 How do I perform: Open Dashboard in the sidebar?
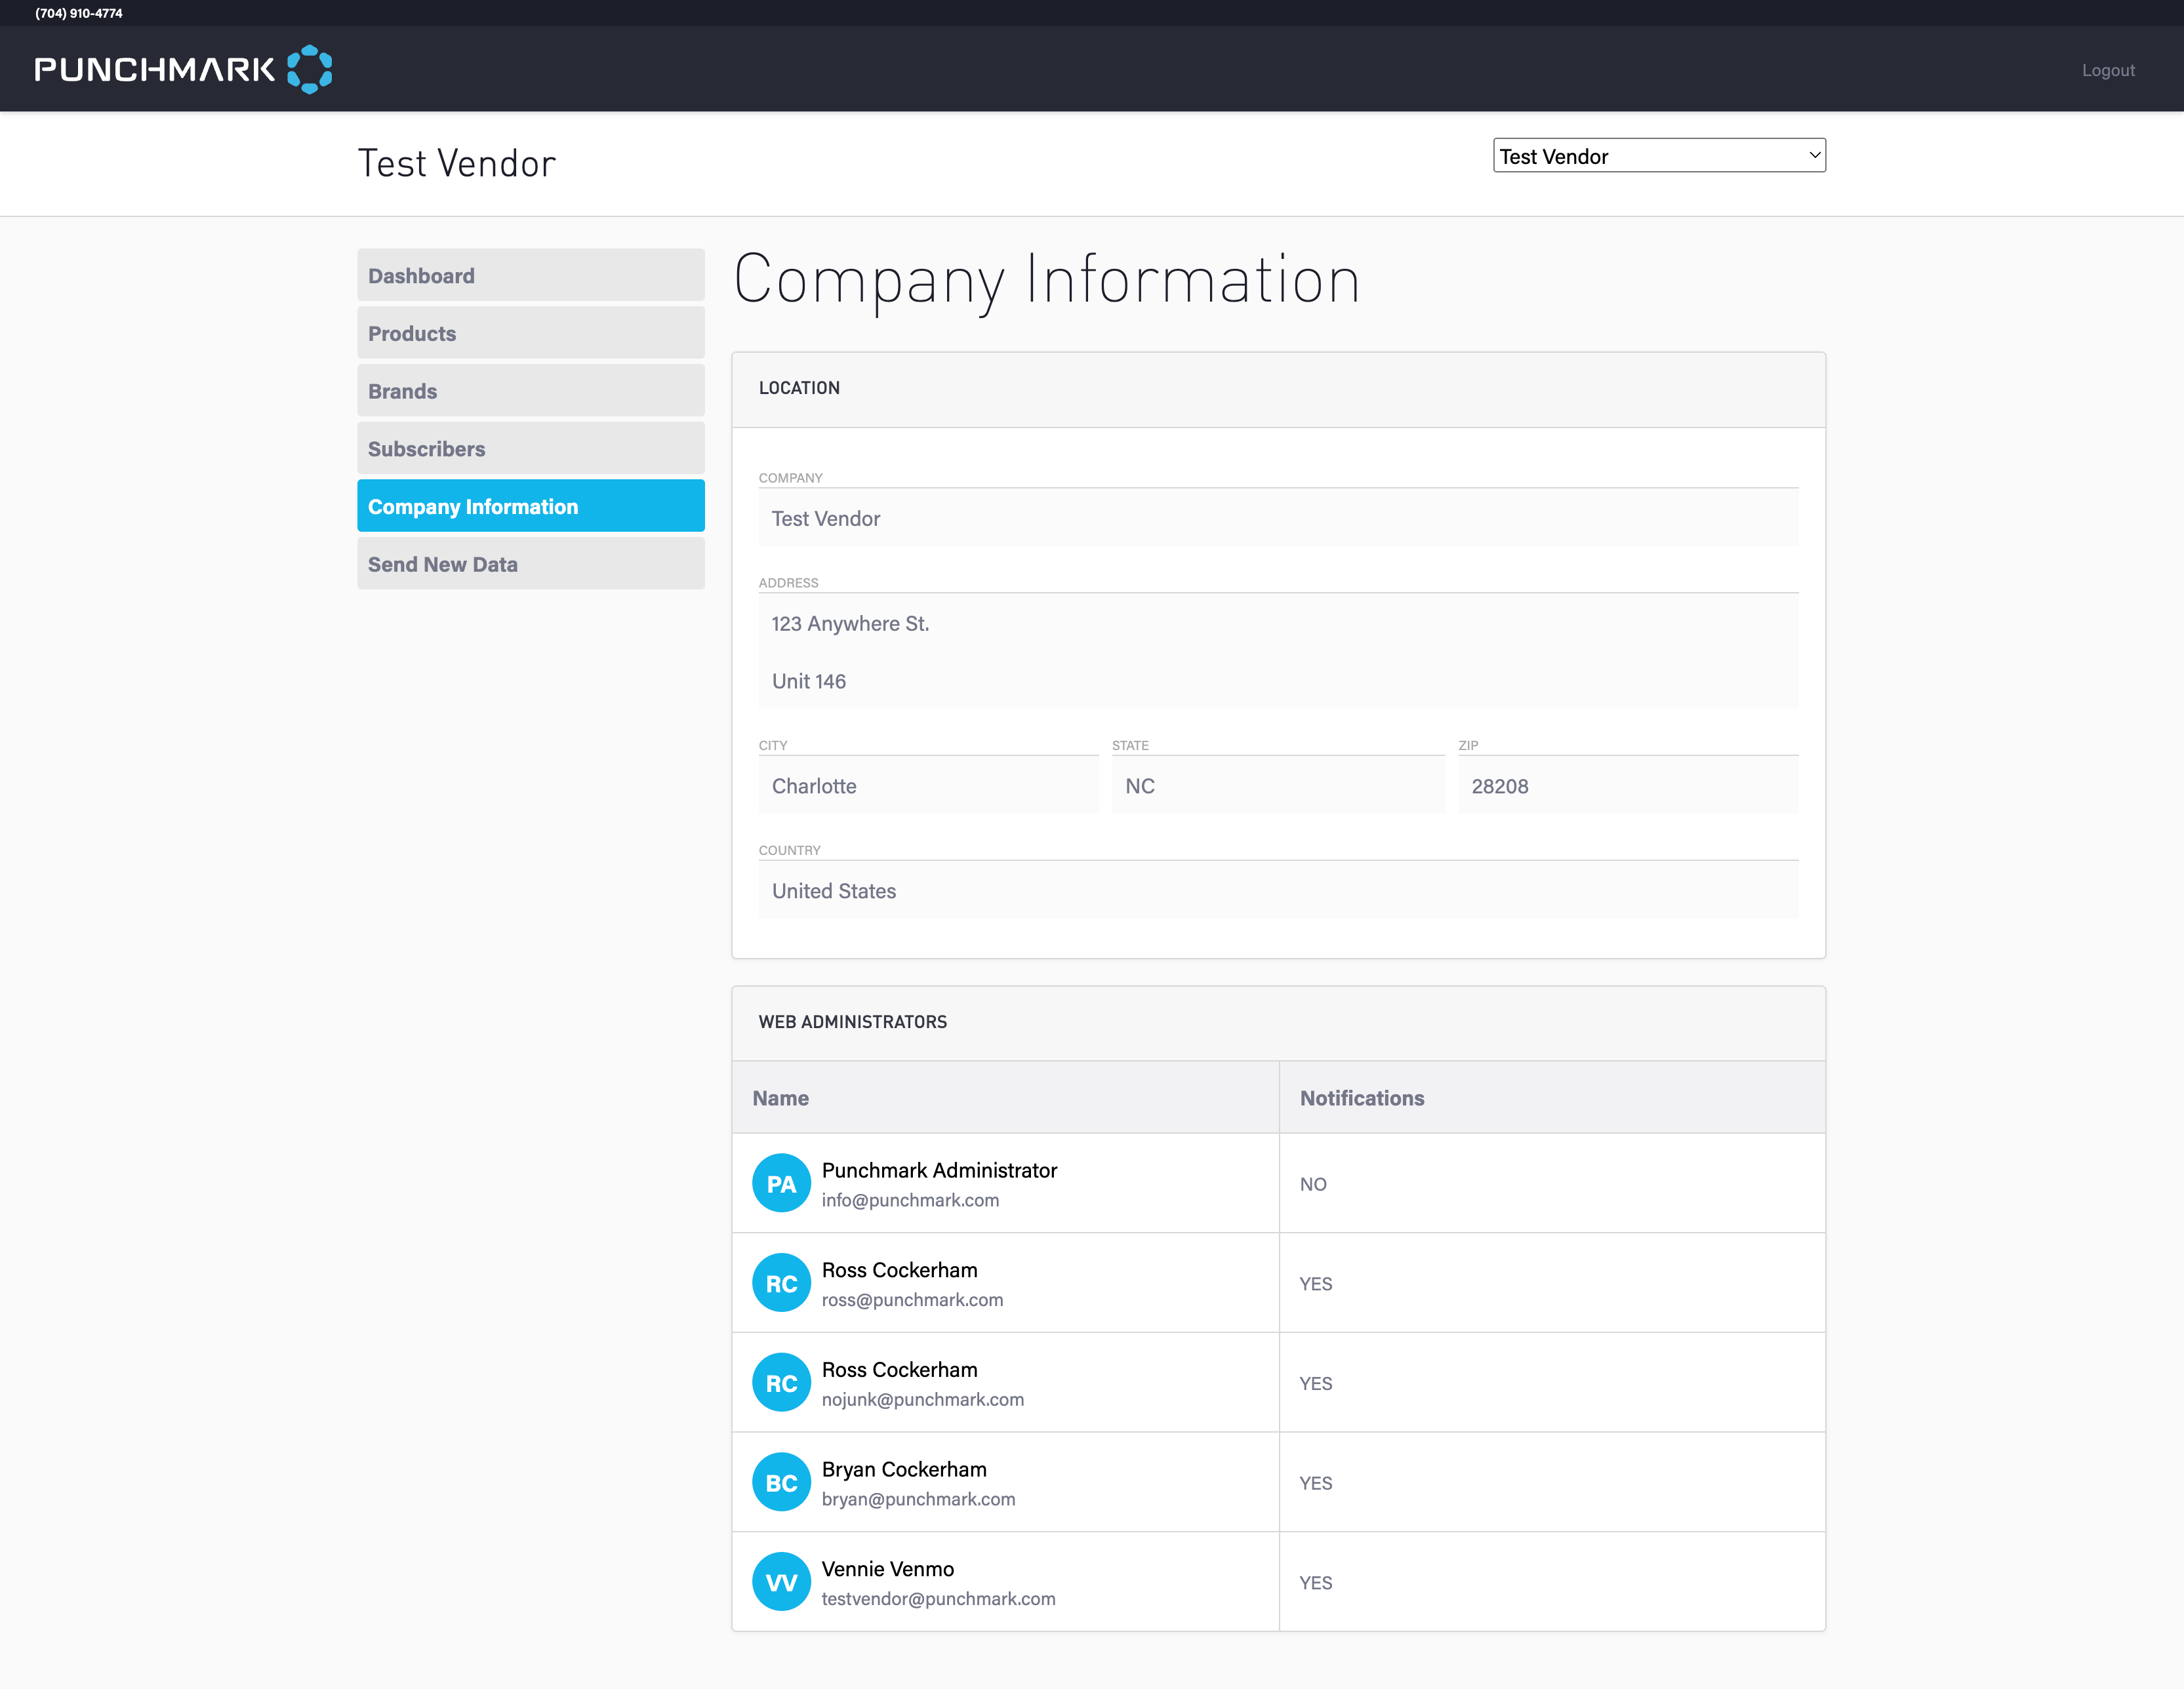[x=530, y=275]
